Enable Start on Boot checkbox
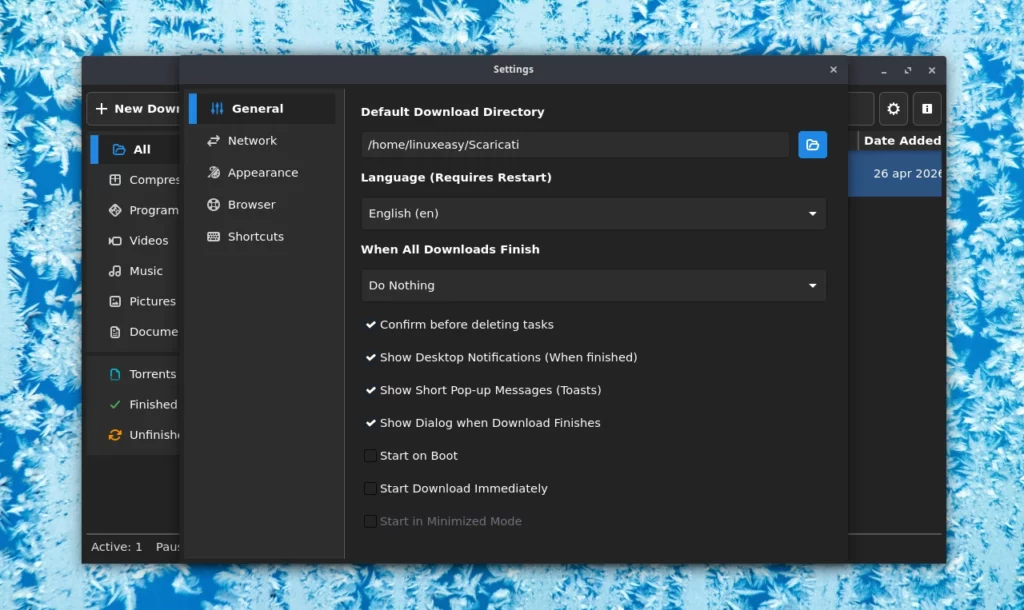Screen dimensions: 1024x610 pyautogui.click(x=371, y=456)
